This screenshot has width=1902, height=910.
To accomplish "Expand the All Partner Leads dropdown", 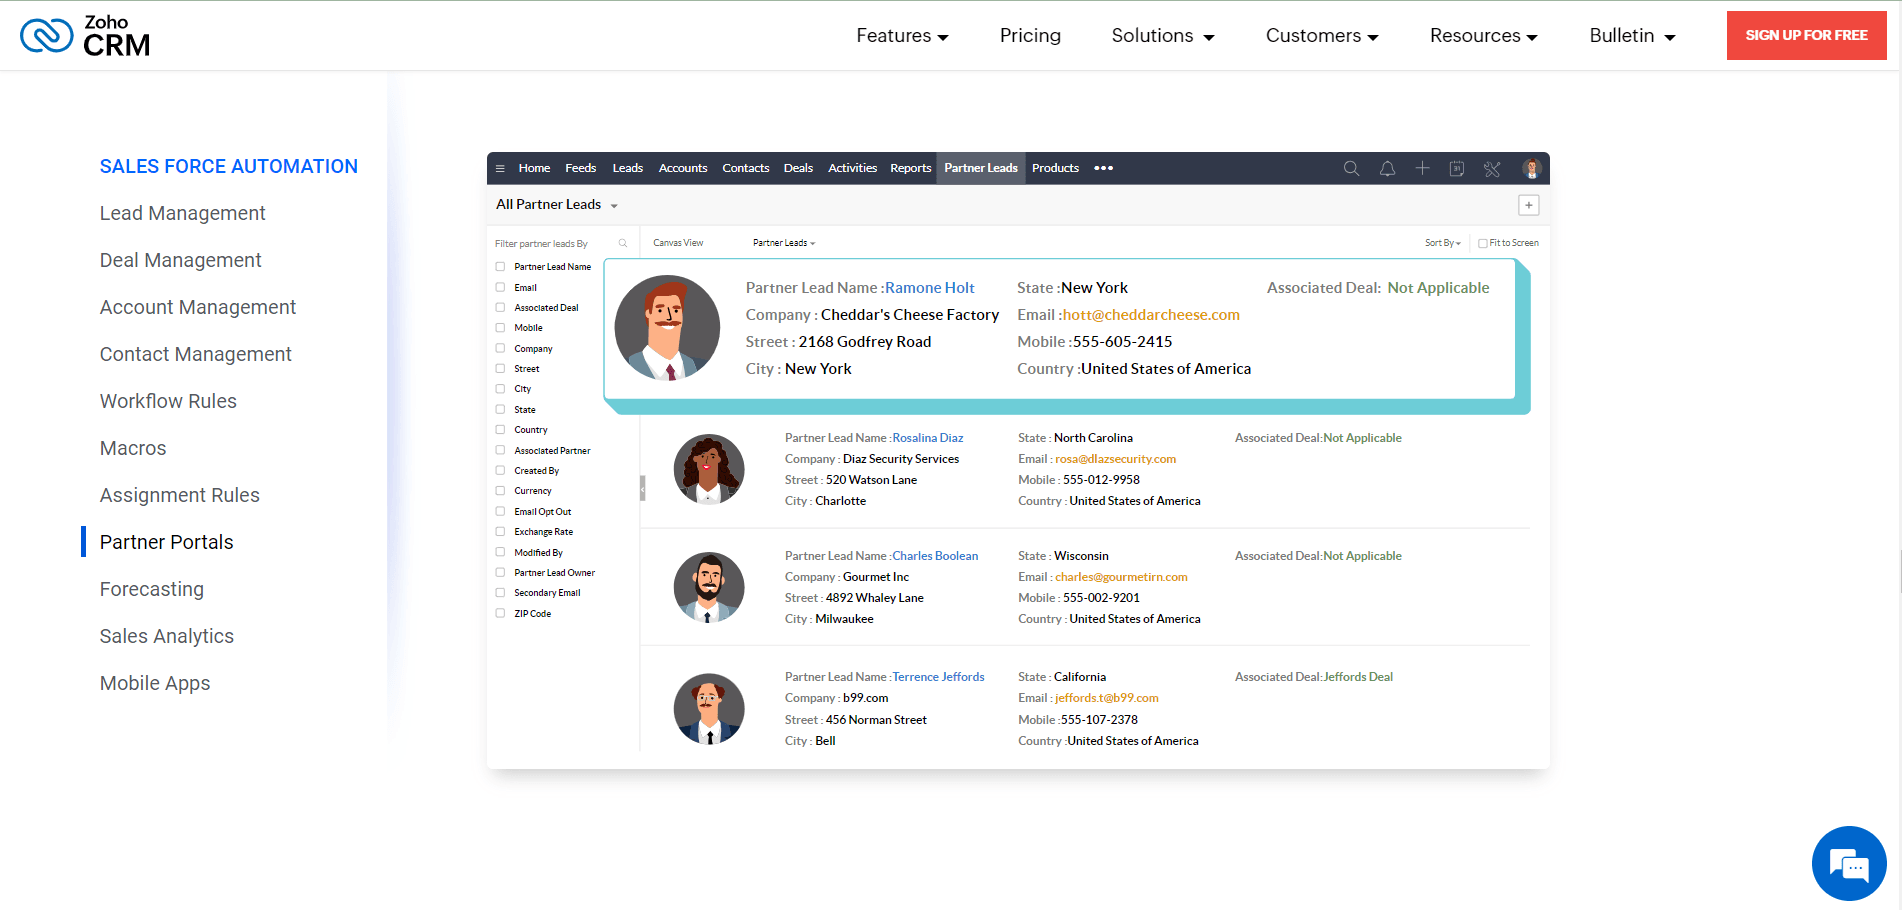I will (557, 204).
